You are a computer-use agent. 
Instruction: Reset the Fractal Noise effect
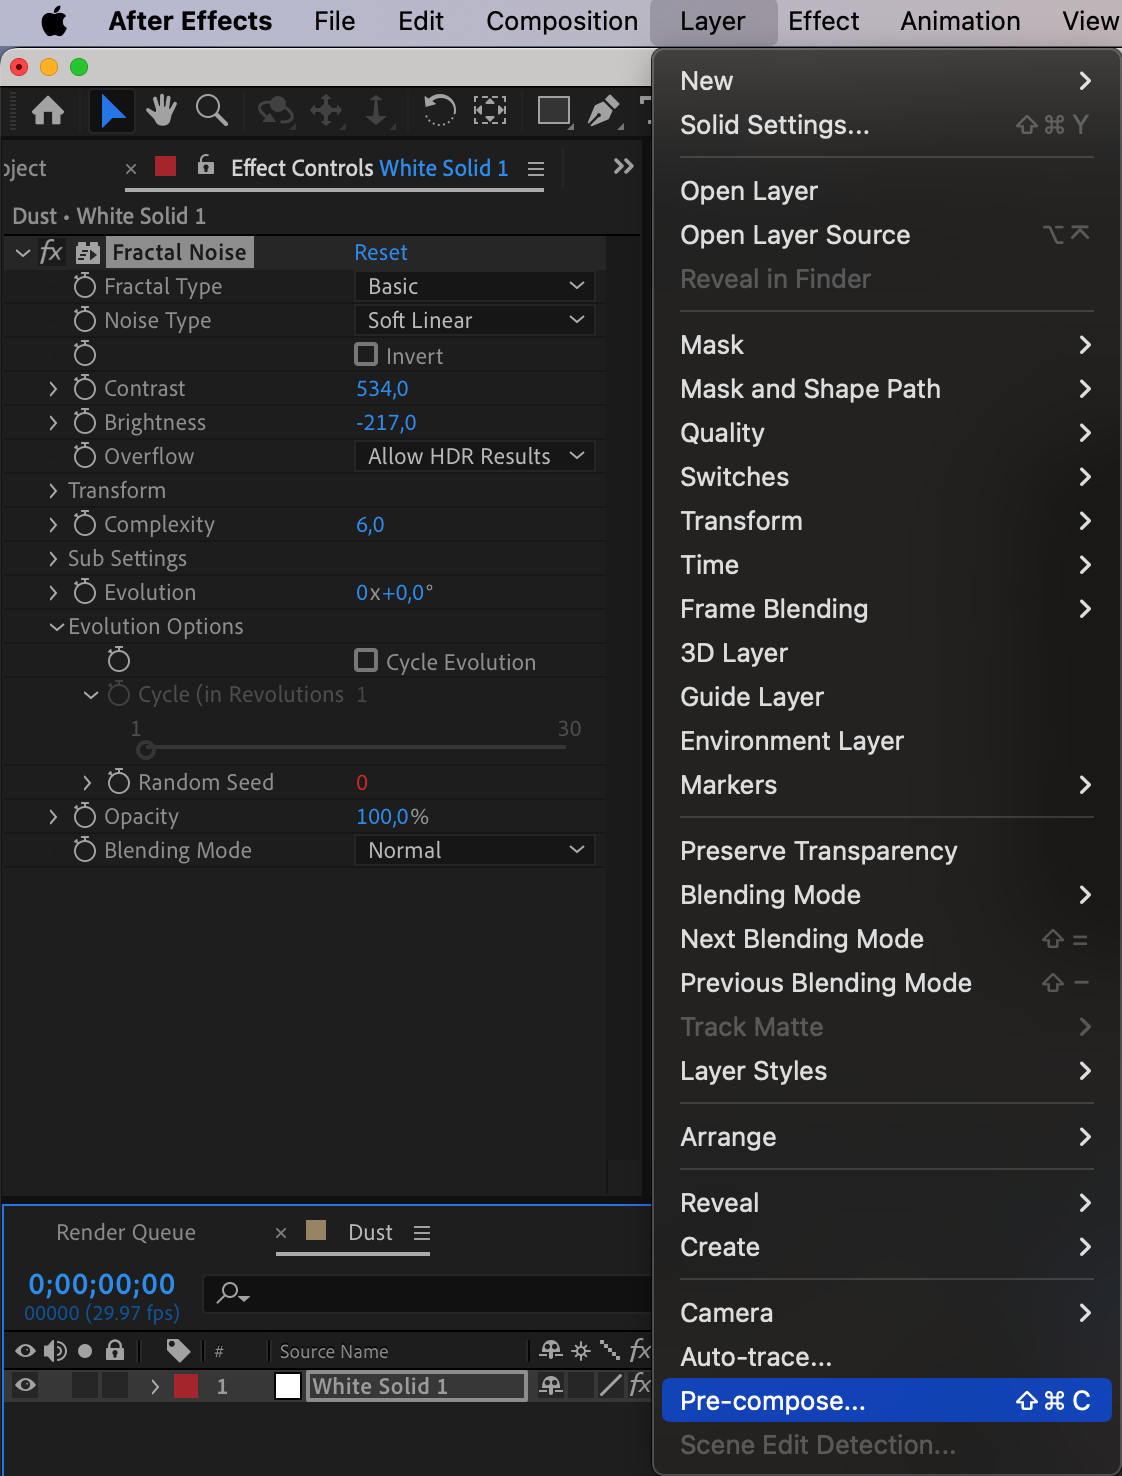[x=381, y=252]
